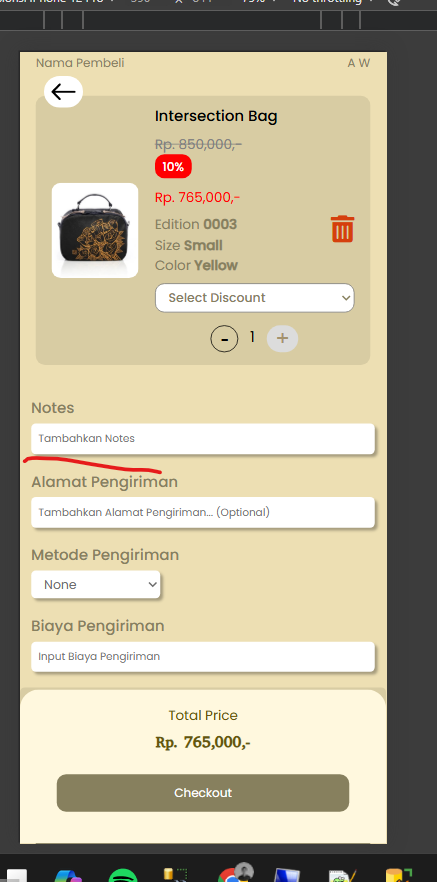
Task: Open the Select Discount dropdown
Action: (x=255, y=298)
